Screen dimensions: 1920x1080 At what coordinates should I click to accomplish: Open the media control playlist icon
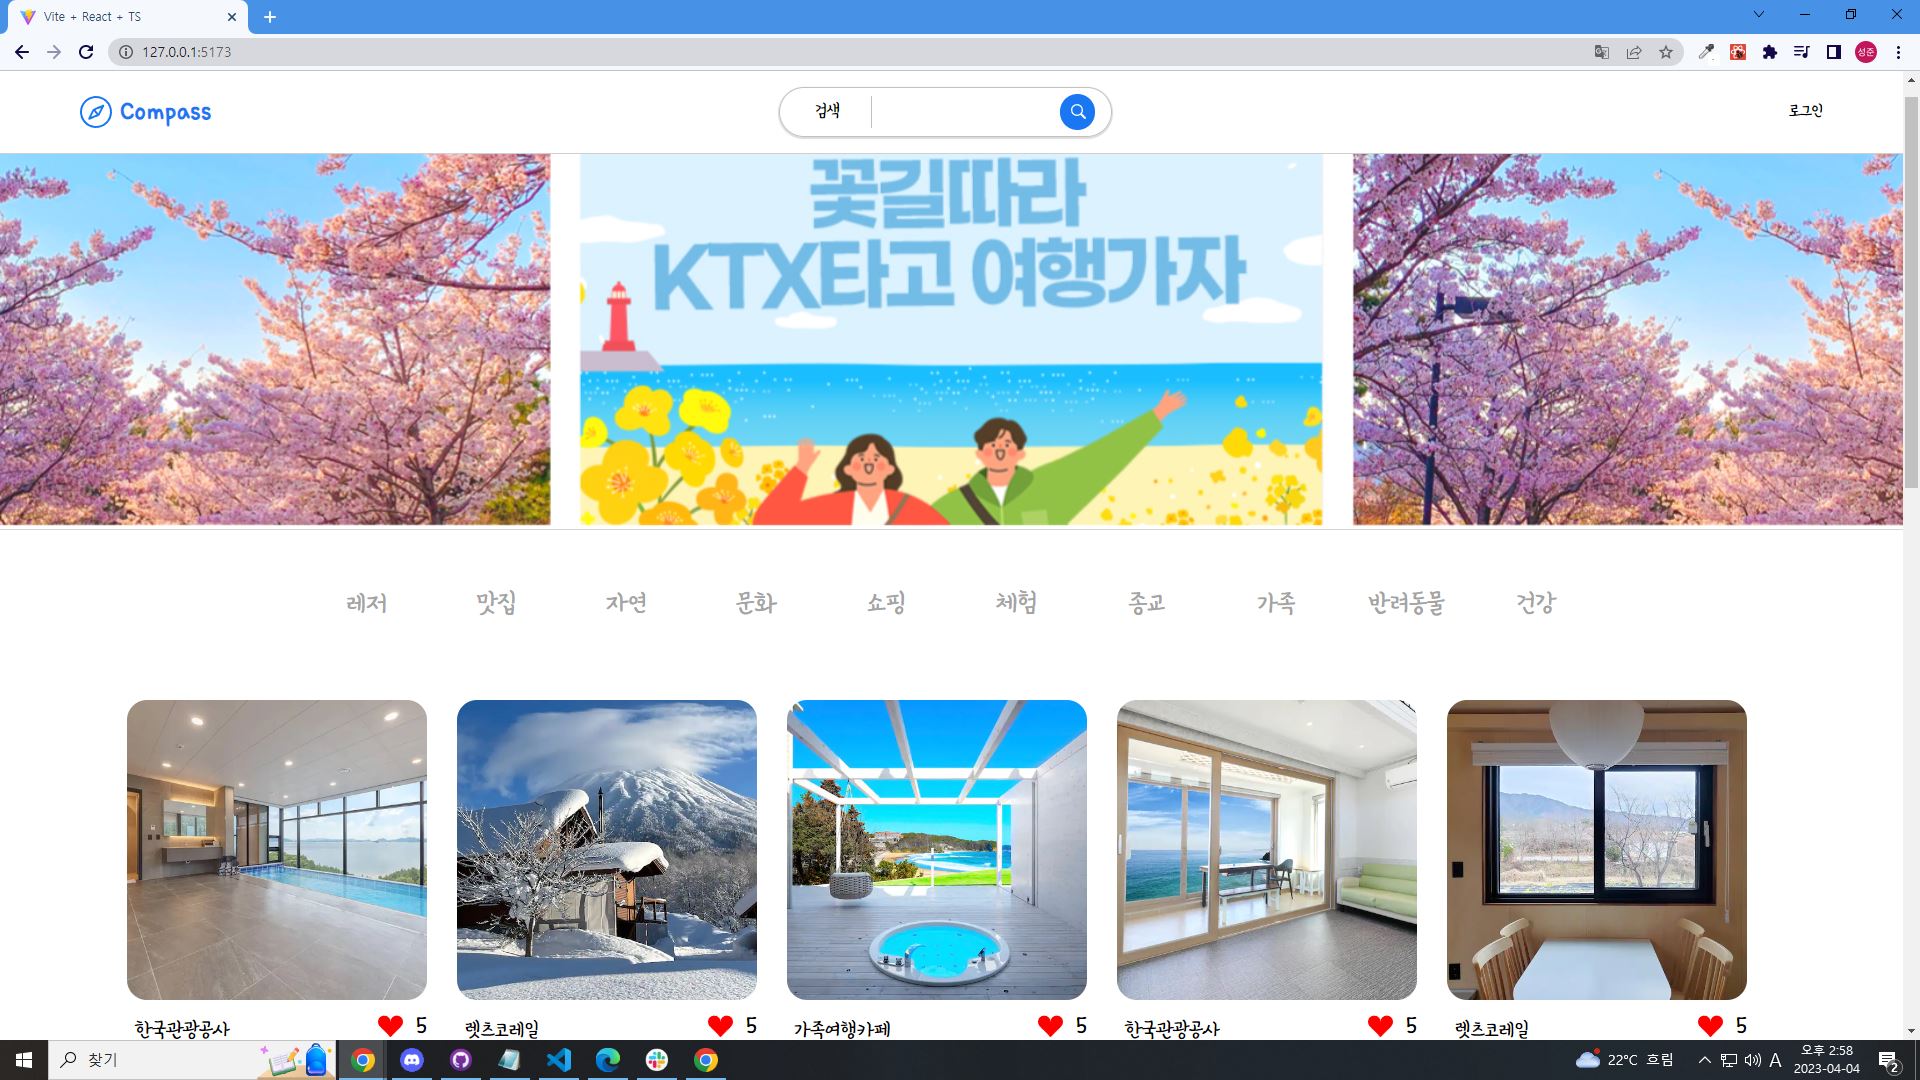coord(1802,52)
